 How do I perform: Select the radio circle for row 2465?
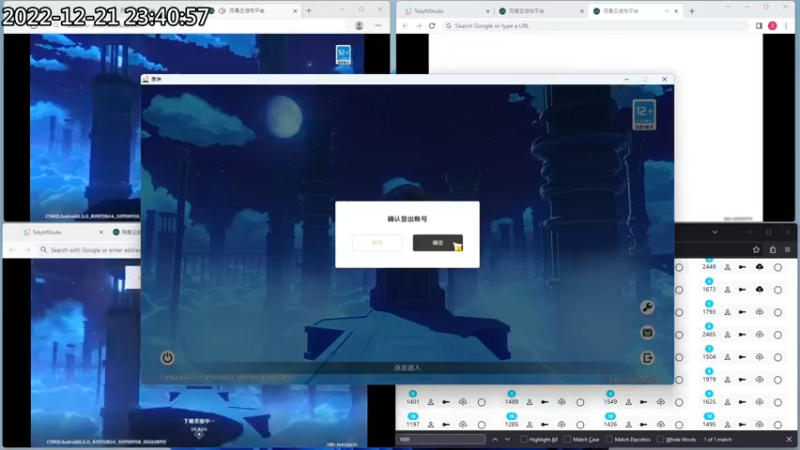(778, 335)
